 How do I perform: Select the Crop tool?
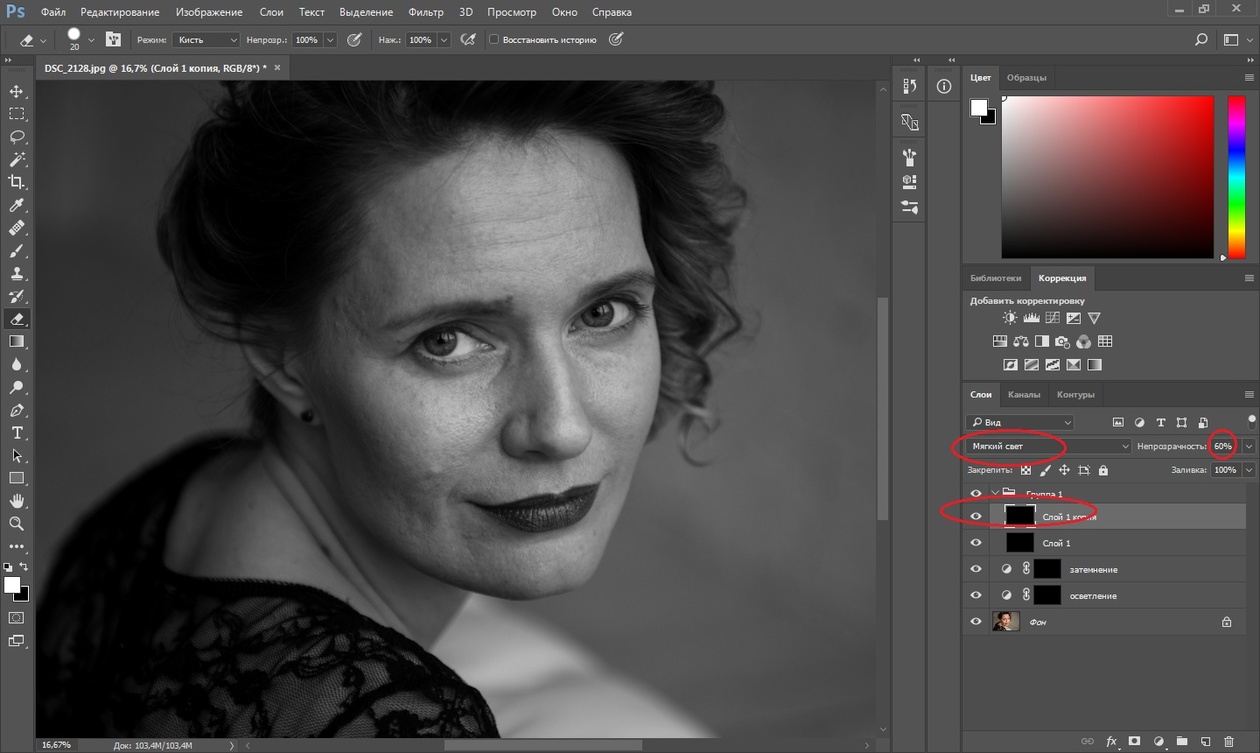coord(17,182)
